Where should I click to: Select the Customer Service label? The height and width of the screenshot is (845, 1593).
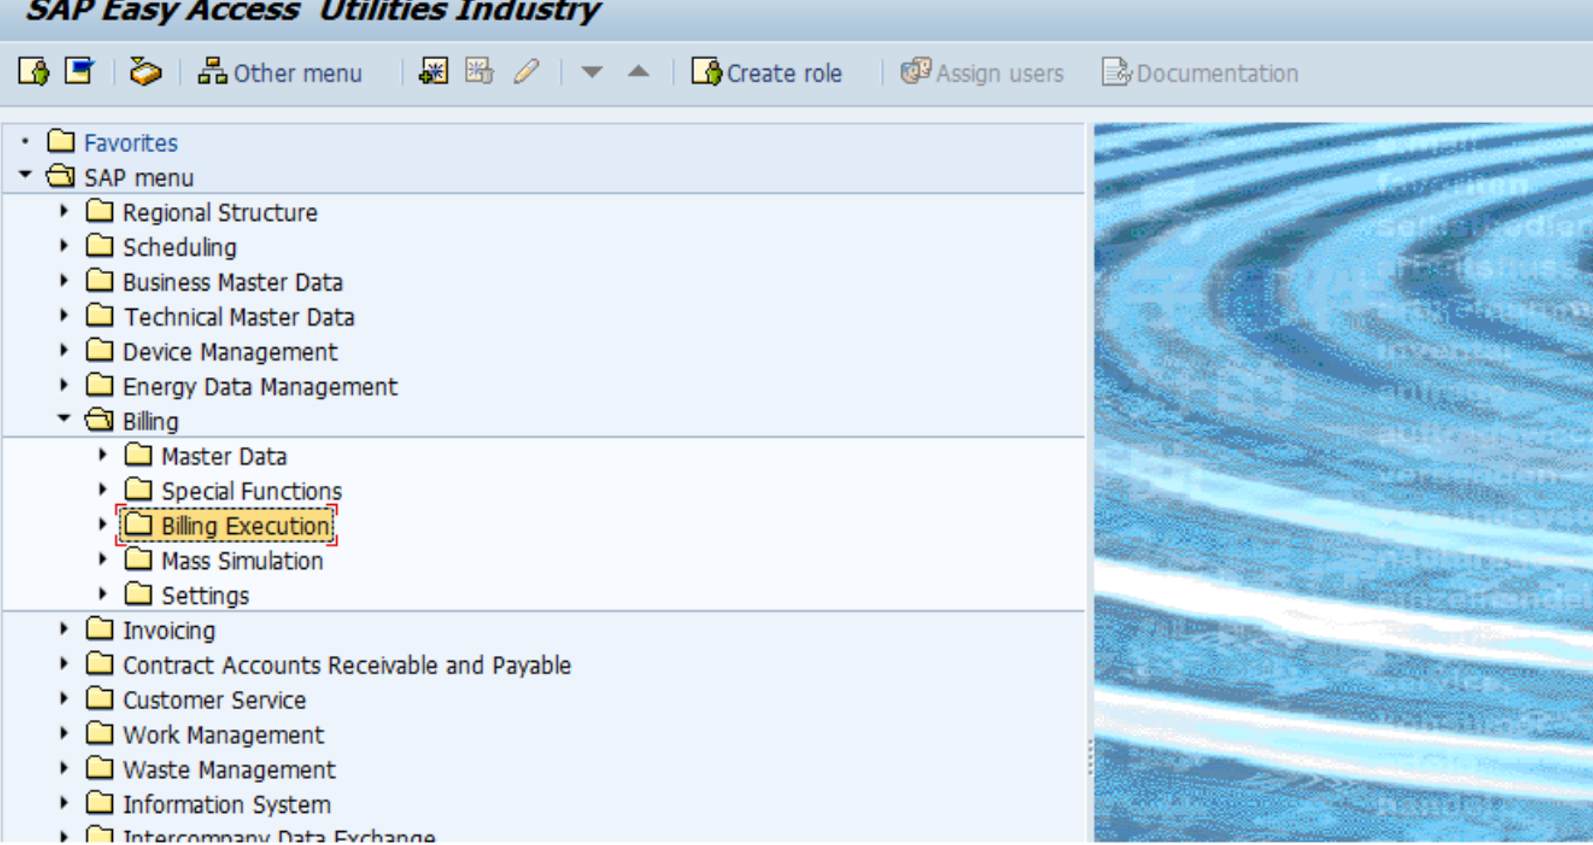[214, 700]
